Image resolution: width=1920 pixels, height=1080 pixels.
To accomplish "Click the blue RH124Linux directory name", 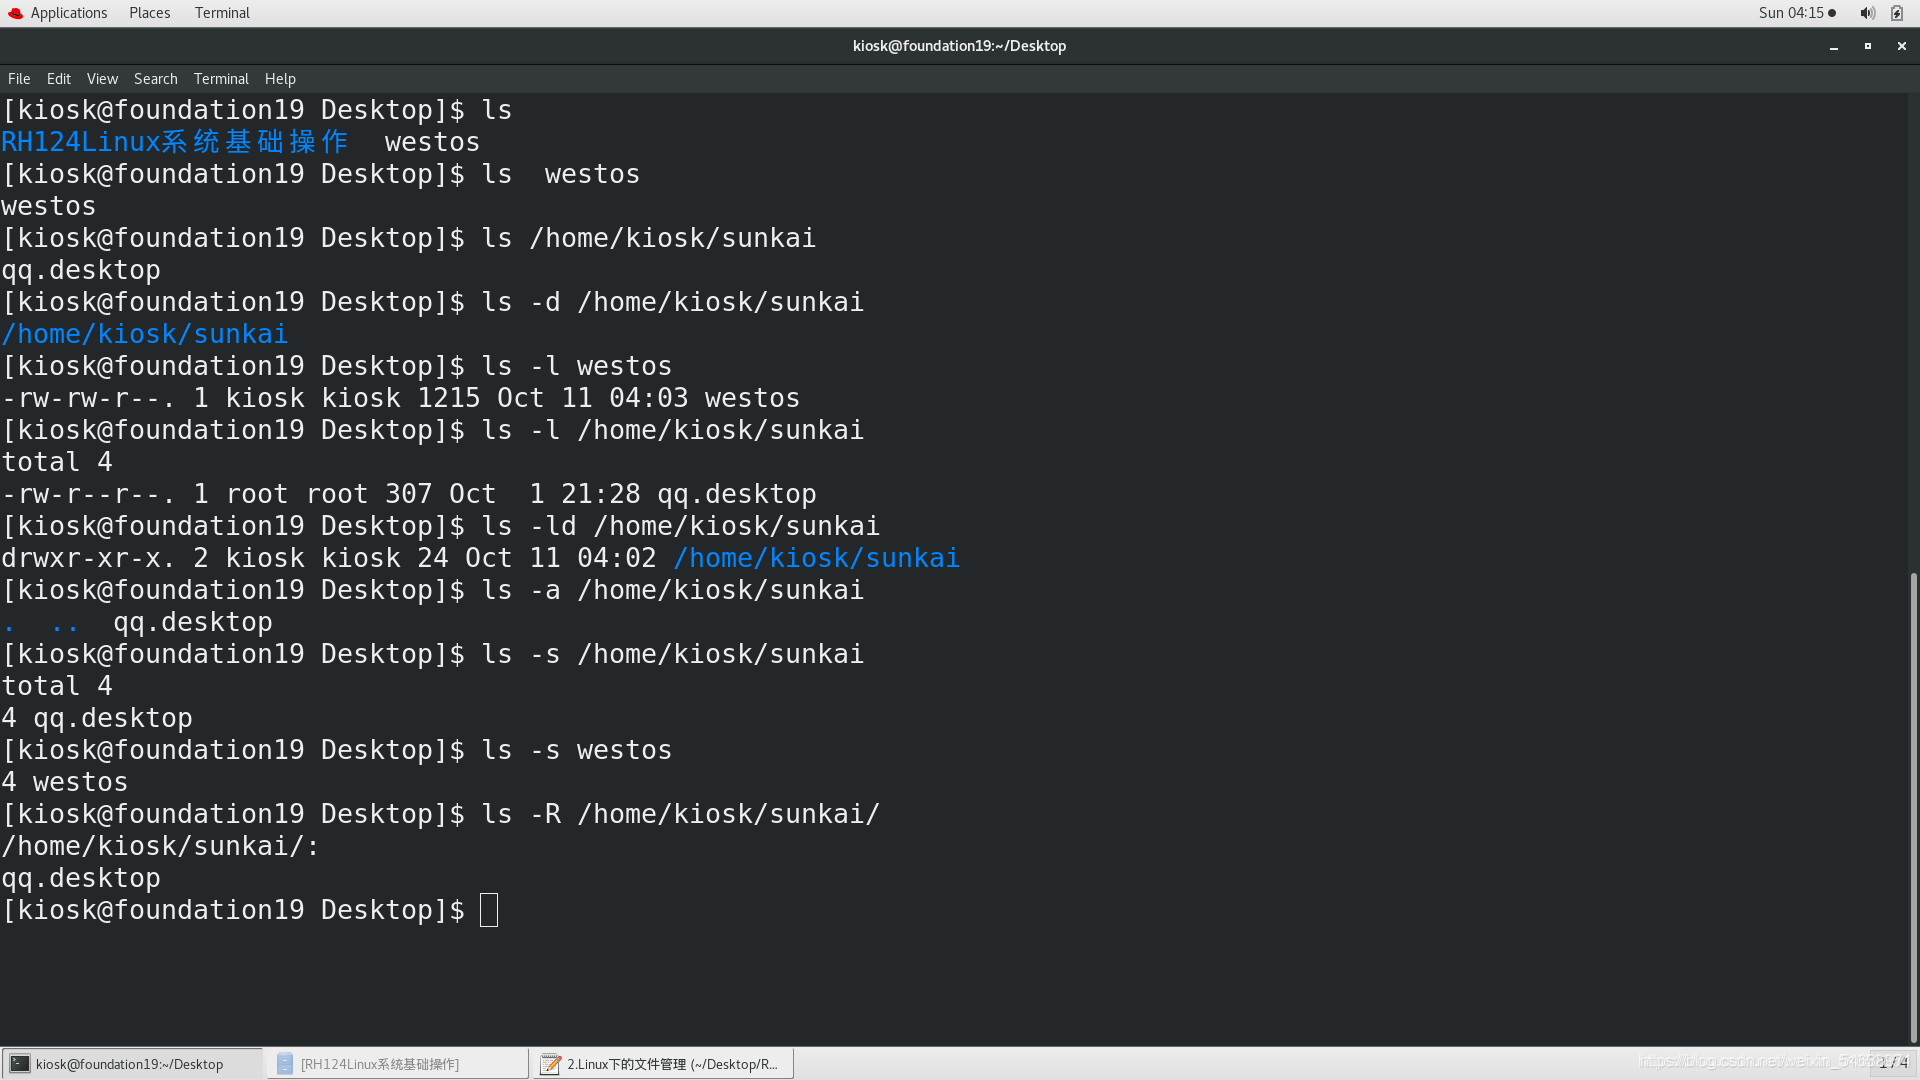I will tap(175, 142).
